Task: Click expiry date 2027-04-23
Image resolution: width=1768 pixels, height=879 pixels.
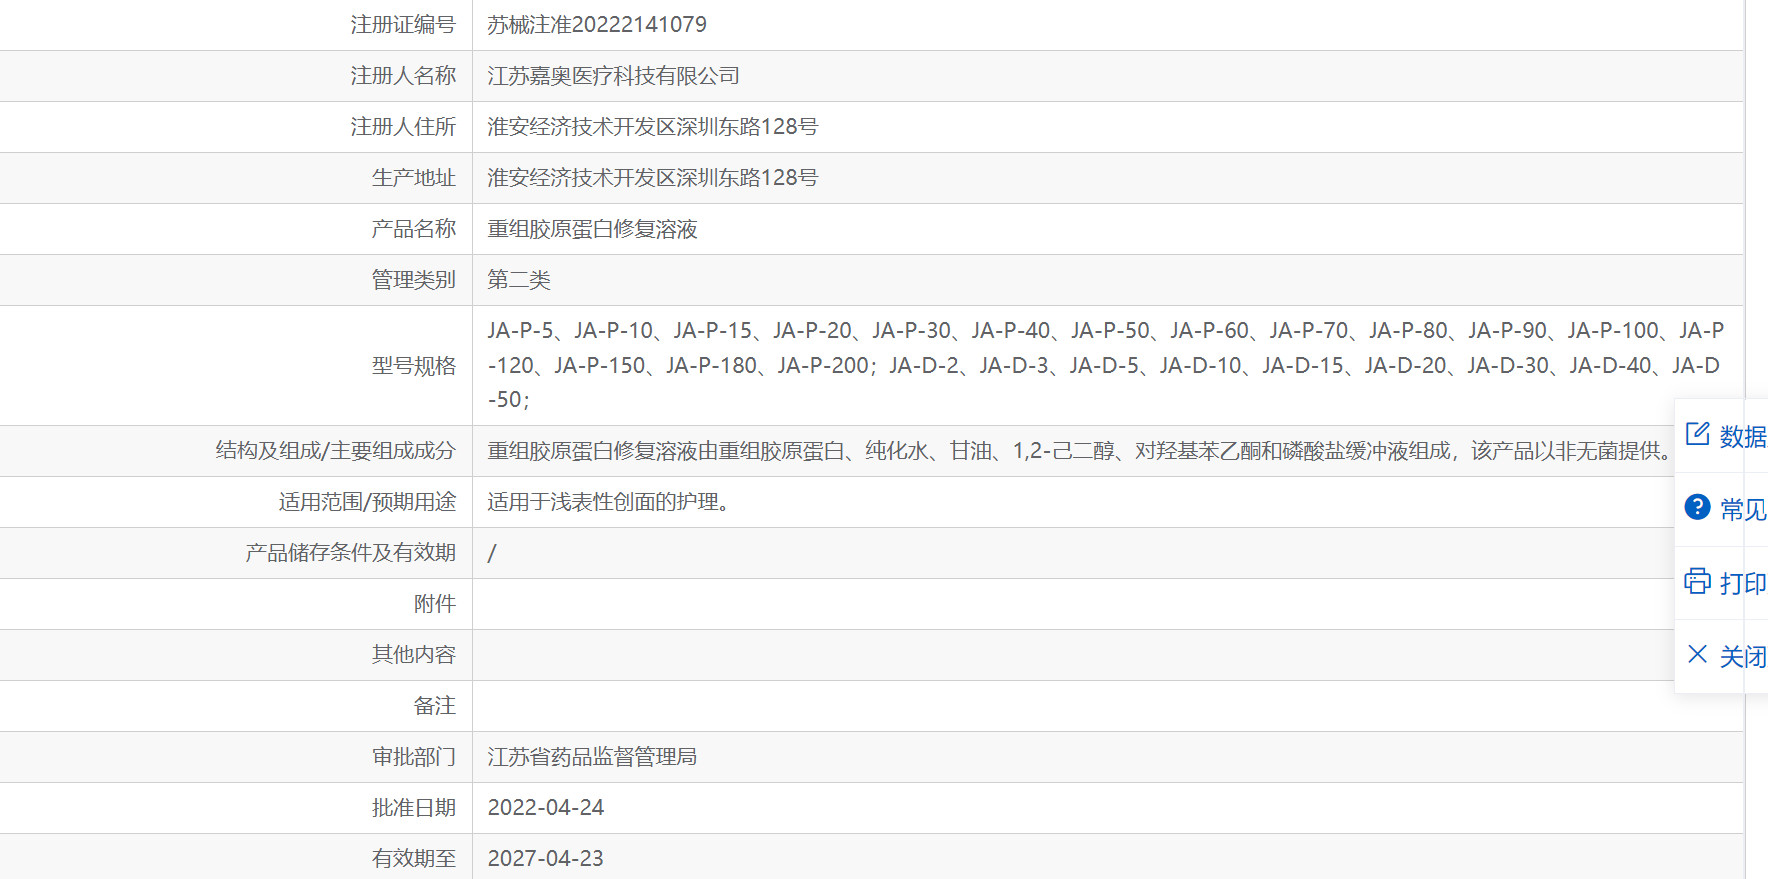Action: coord(546,859)
